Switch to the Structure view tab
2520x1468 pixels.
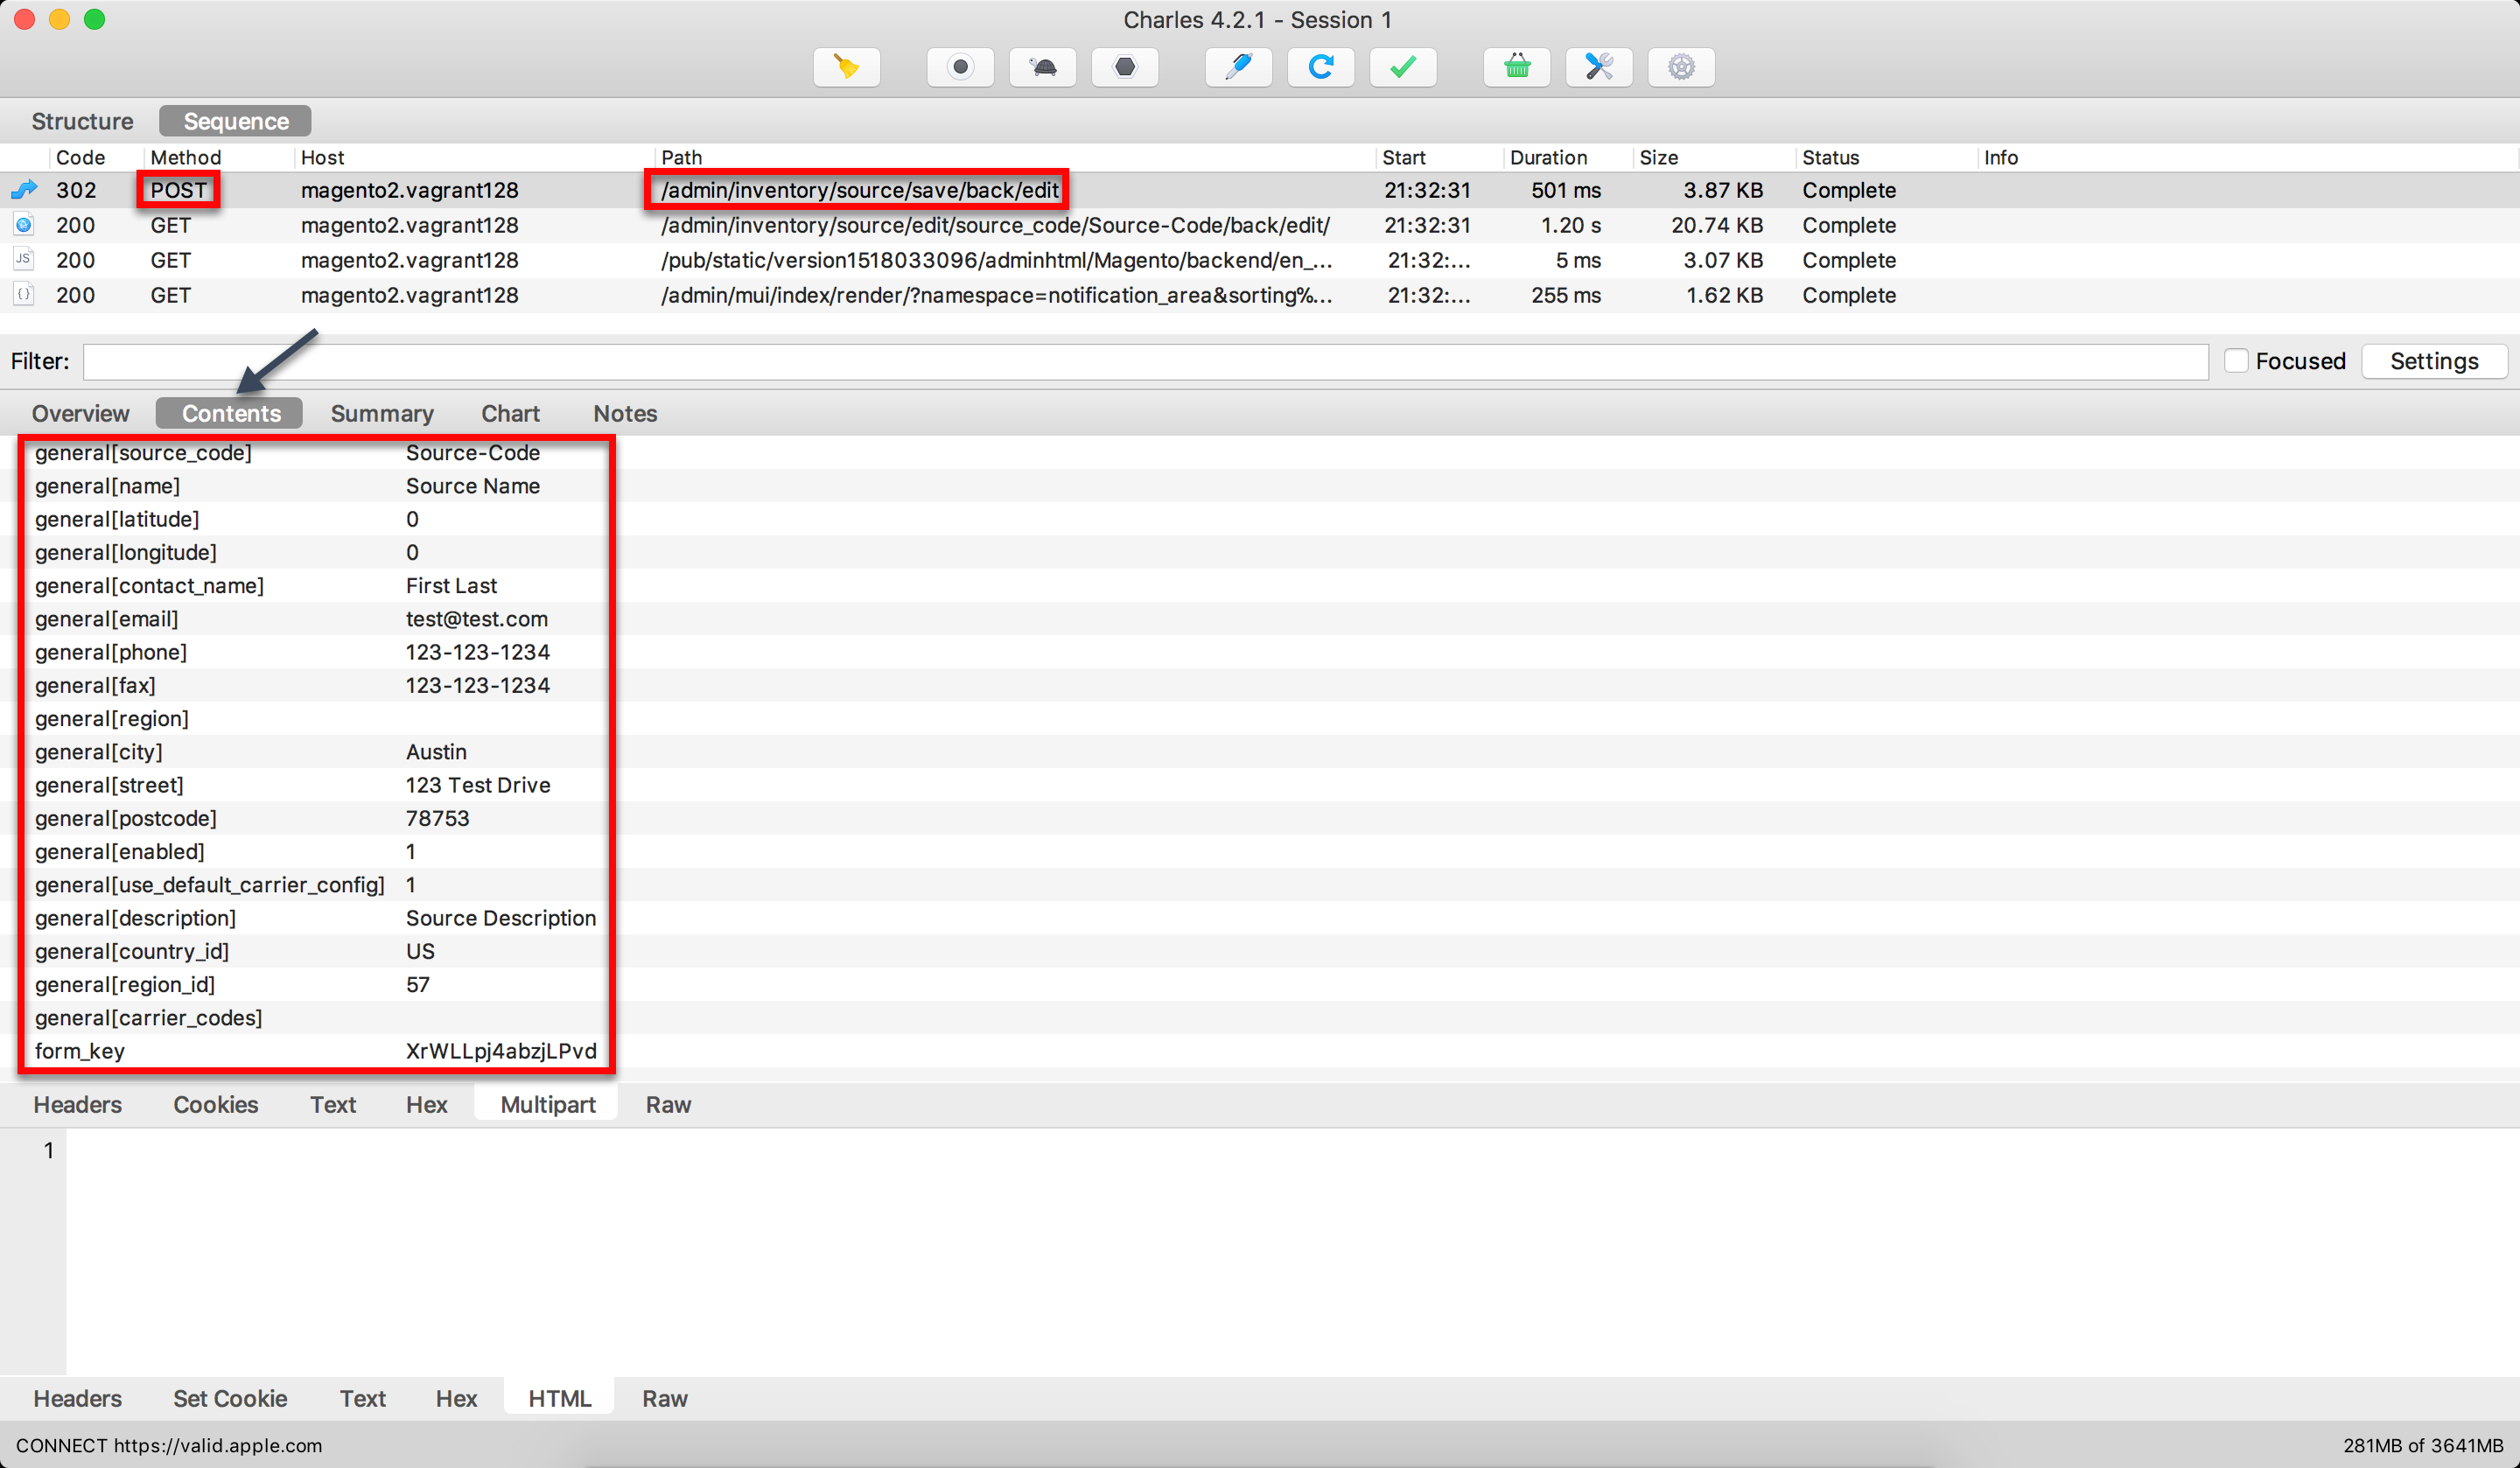82,121
